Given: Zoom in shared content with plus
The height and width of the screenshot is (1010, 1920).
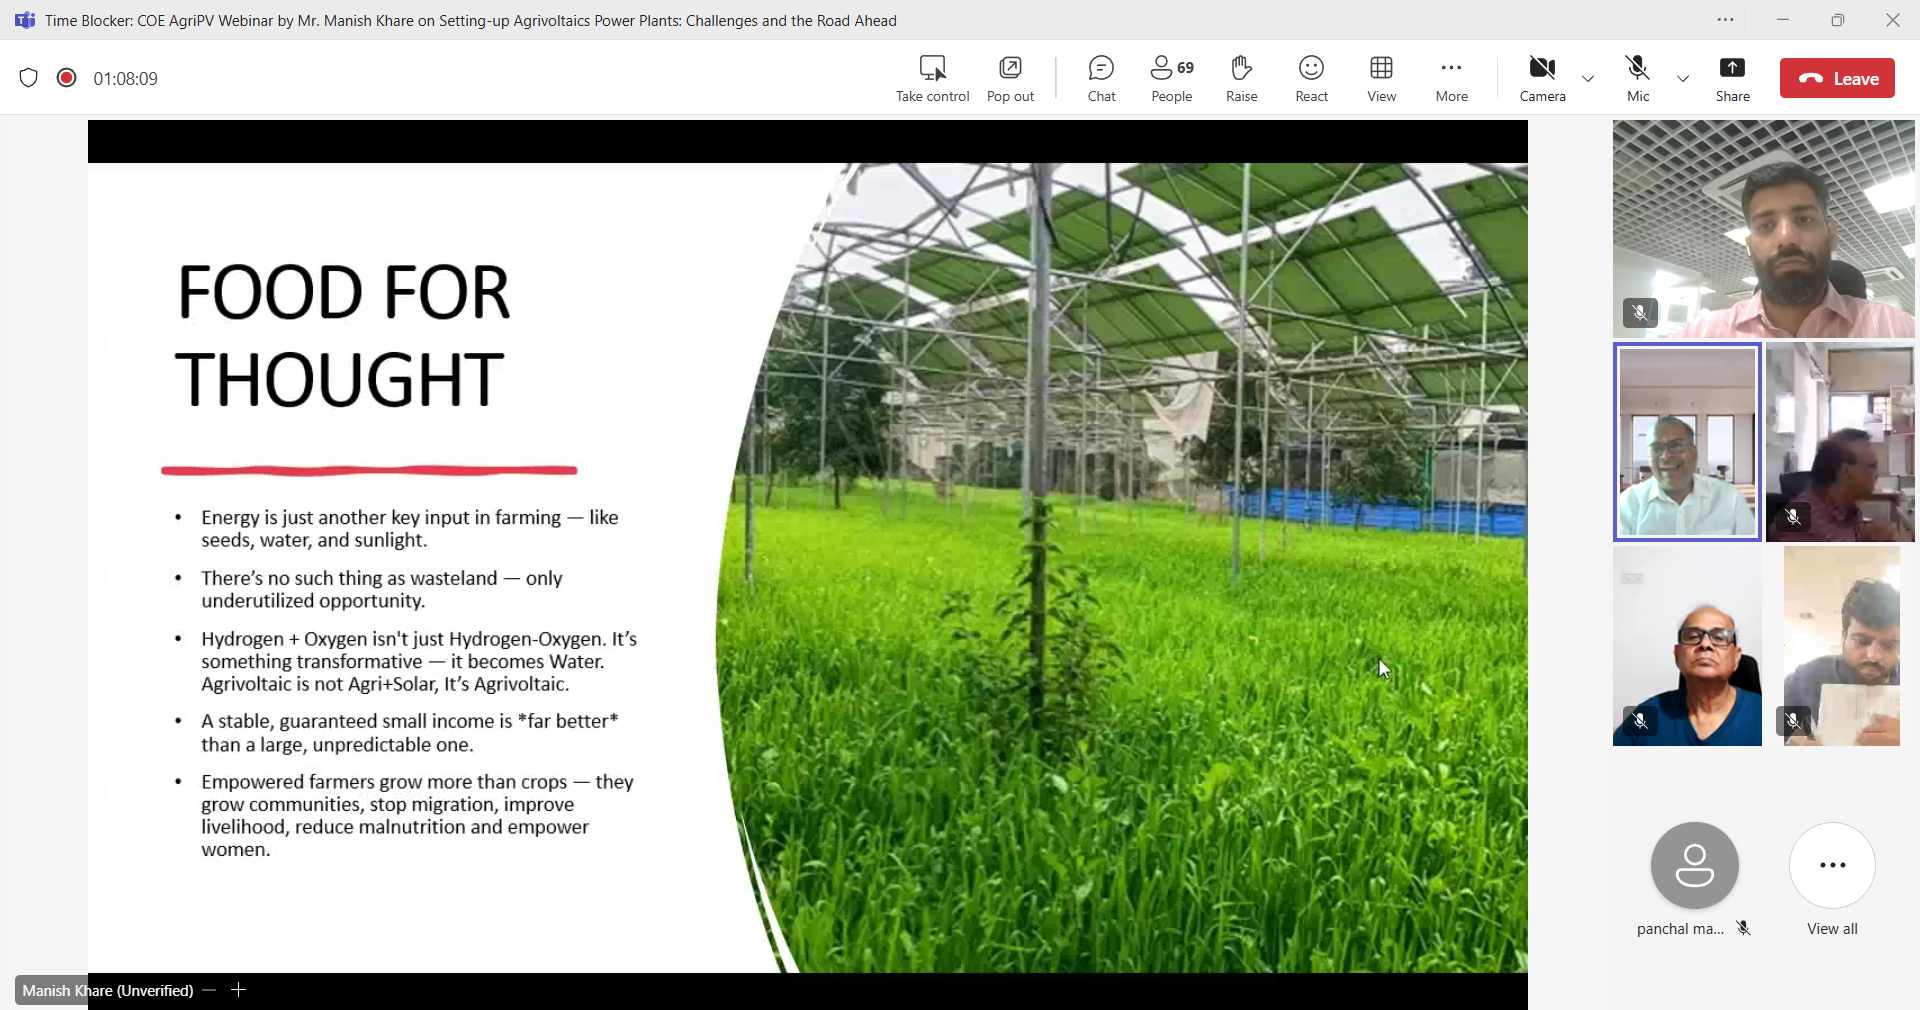Looking at the screenshot, I should (238, 990).
